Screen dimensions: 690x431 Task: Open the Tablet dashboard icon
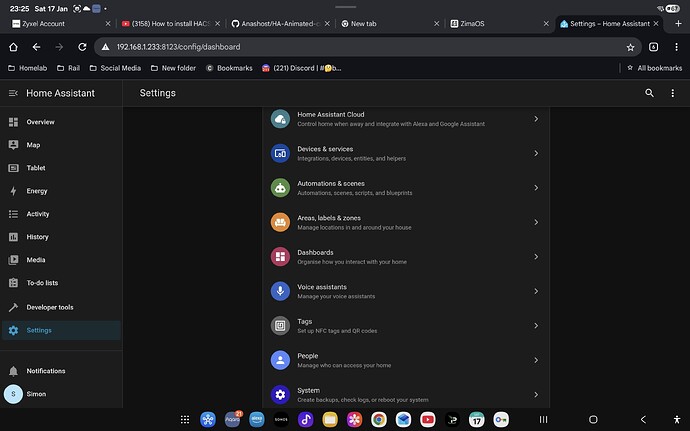(x=14, y=168)
